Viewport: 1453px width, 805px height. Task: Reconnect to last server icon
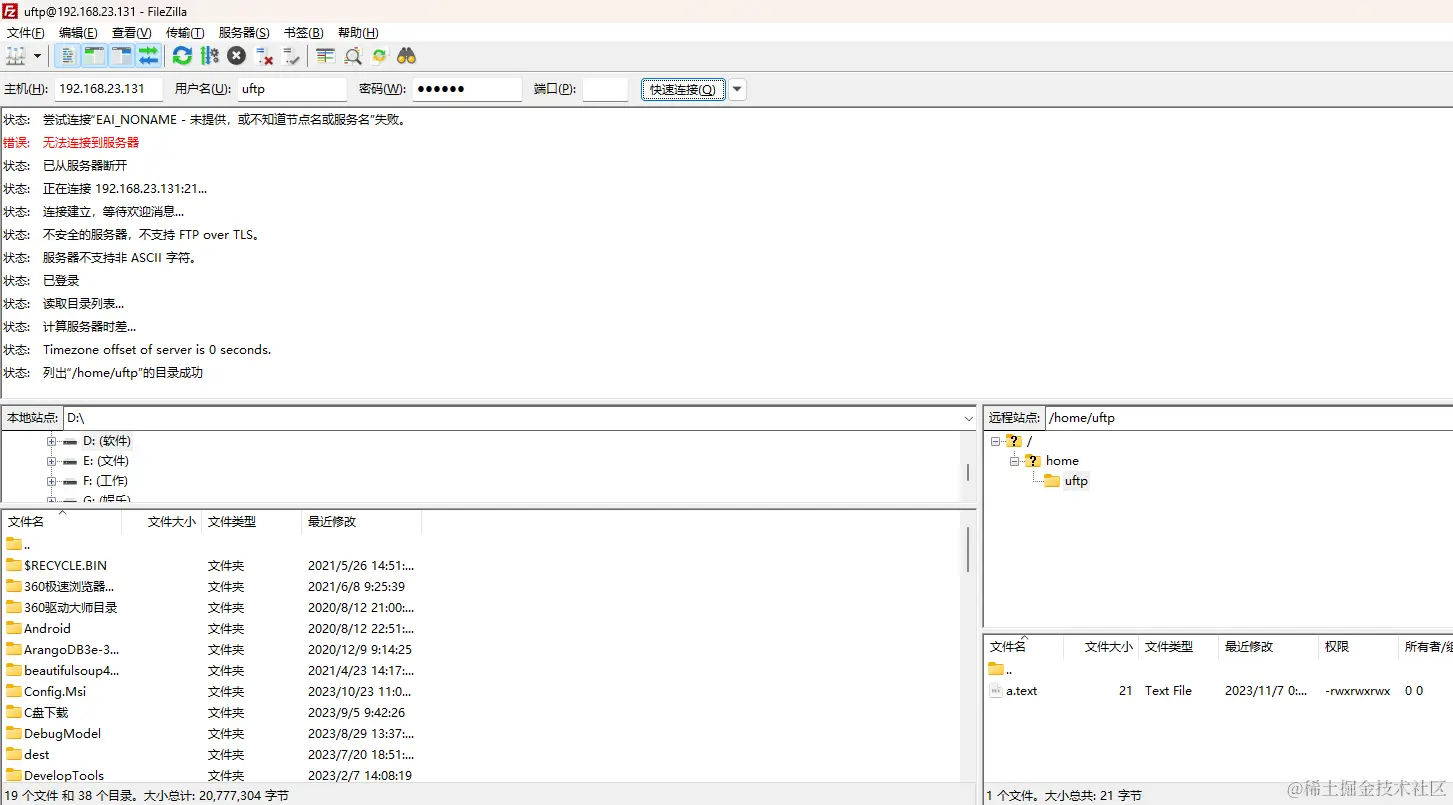[291, 56]
